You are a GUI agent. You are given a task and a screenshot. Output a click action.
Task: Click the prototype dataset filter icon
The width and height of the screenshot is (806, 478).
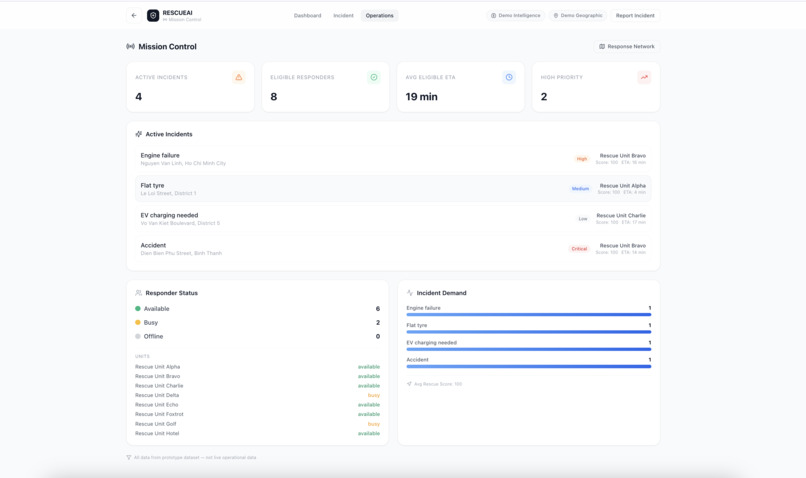tap(129, 457)
